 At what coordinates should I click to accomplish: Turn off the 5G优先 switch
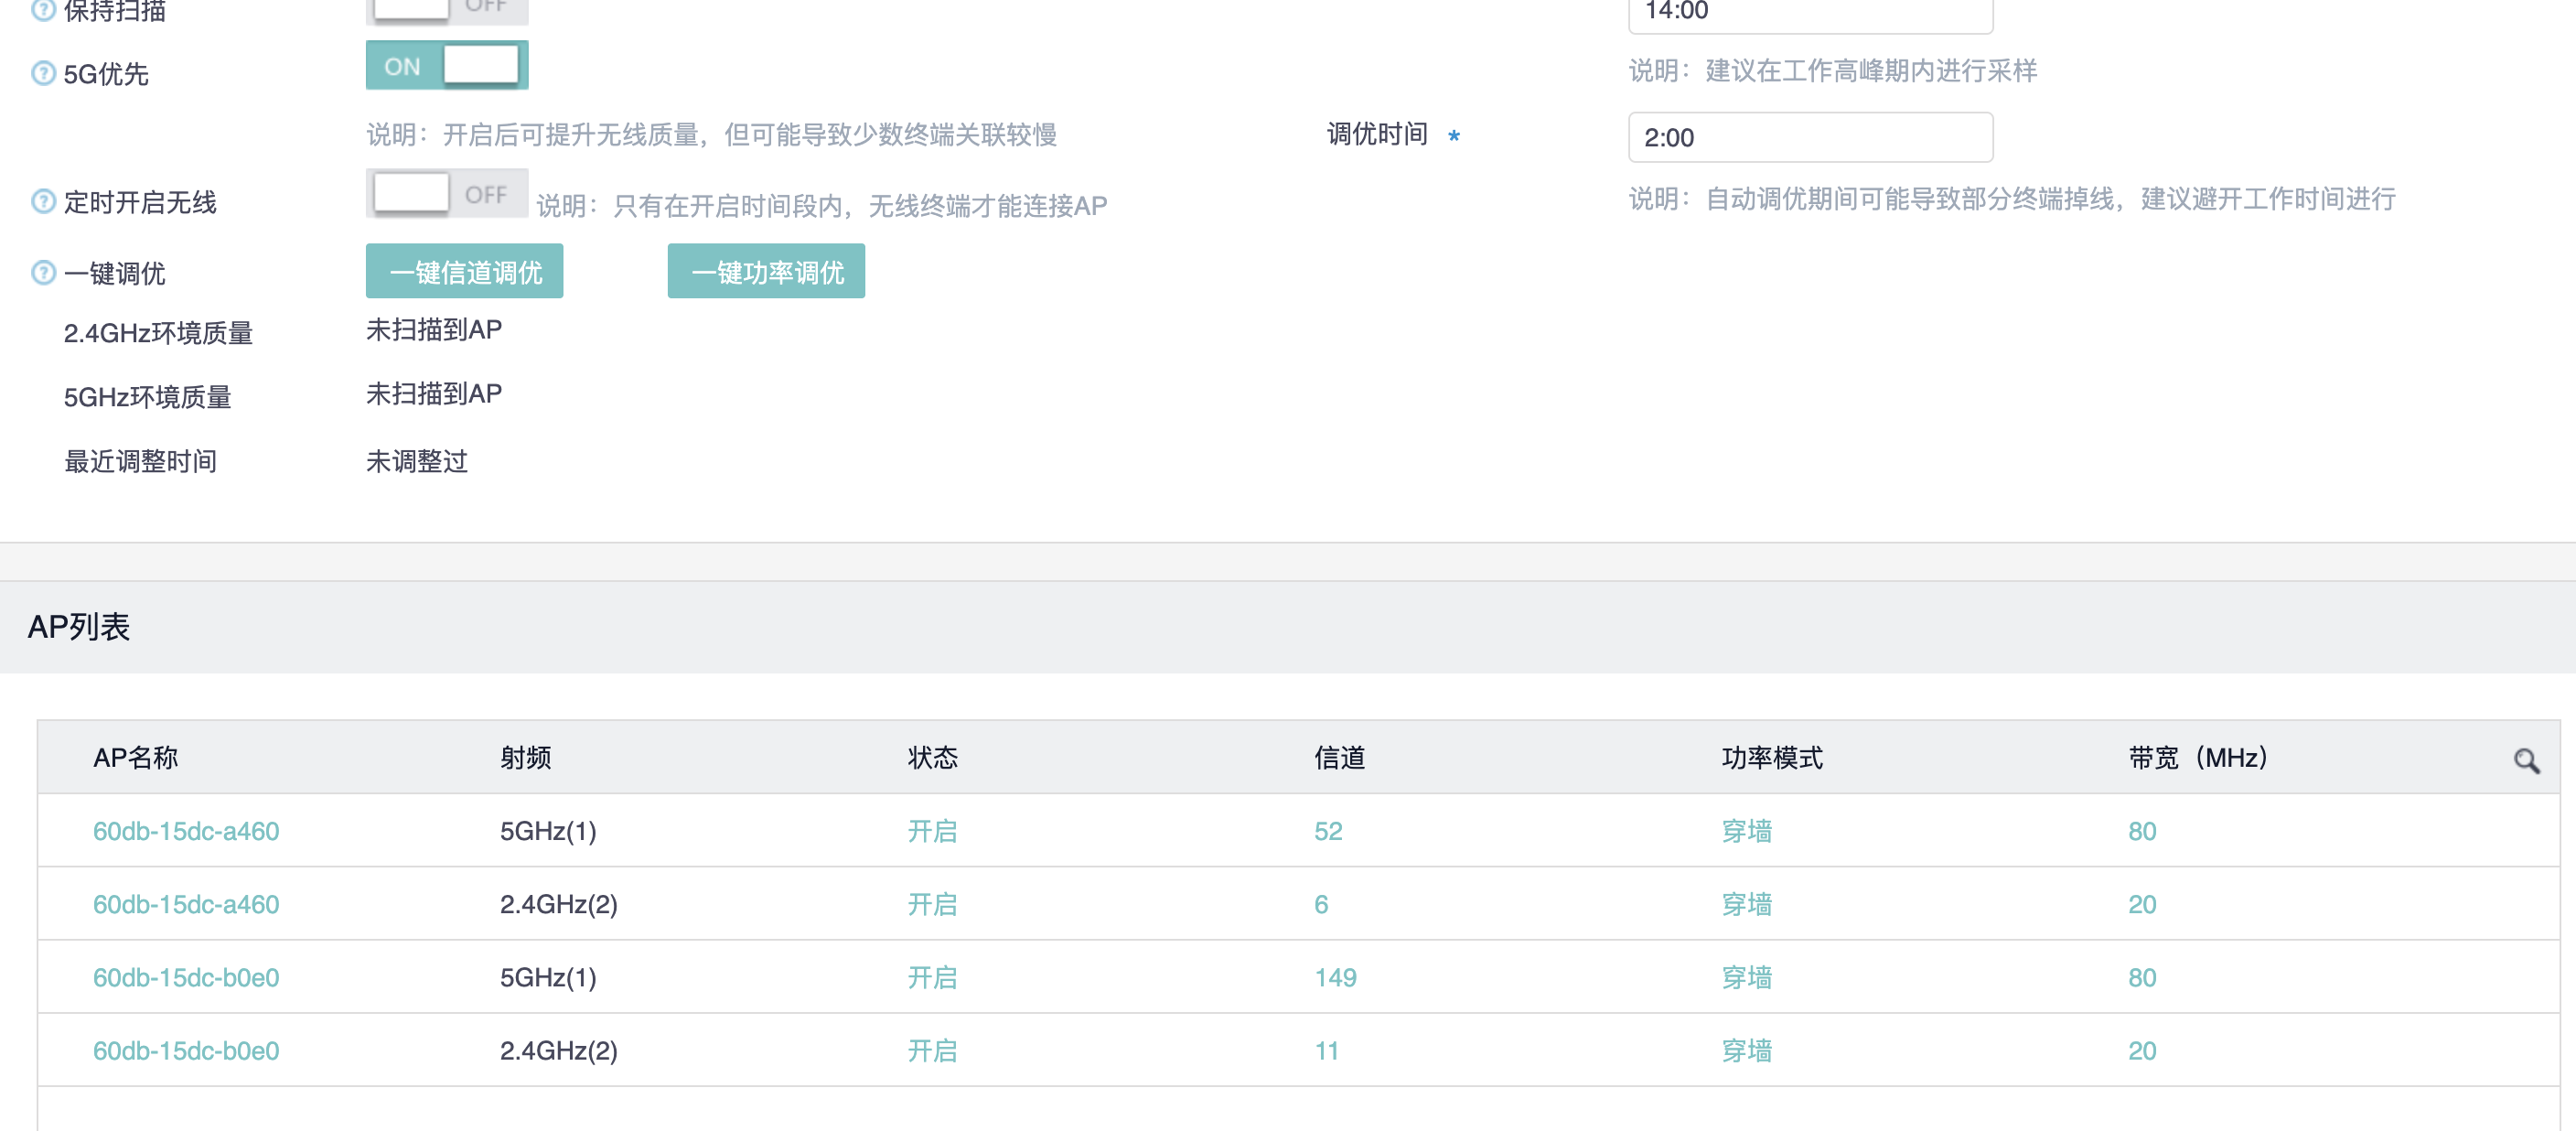point(446,66)
